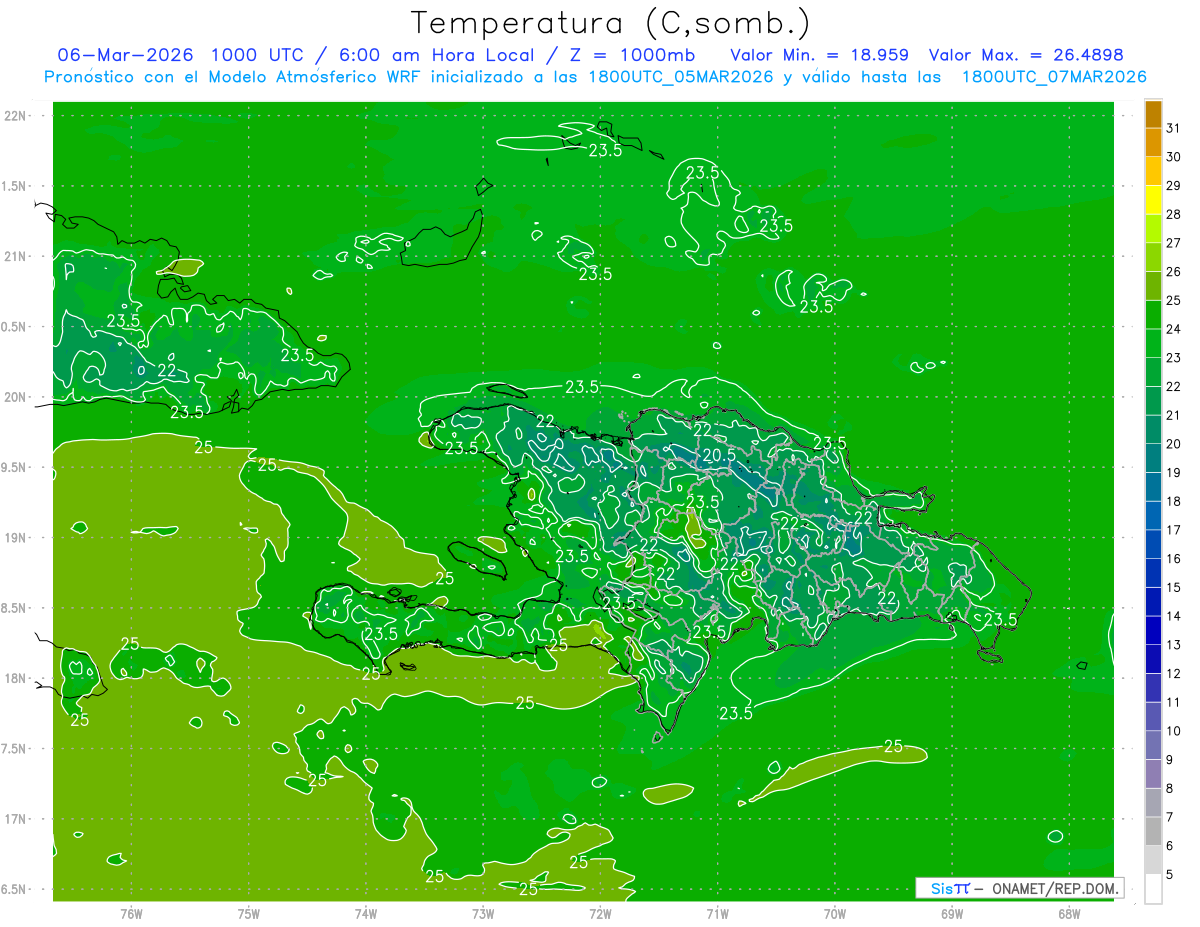This screenshot has height=927, width=1200.
Task: Click the color scale label "28"
Action: [x=1174, y=214]
